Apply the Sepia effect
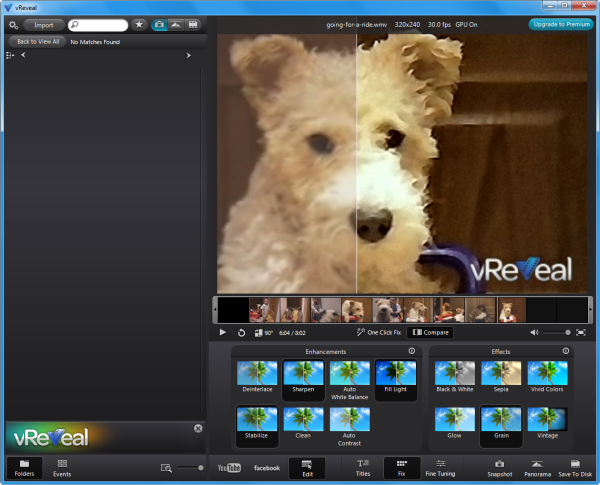The image size is (600, 485). [501, 374]
